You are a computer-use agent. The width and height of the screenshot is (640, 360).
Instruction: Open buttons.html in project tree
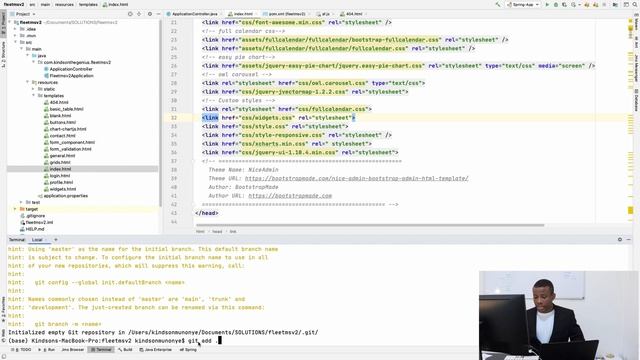pyautogui.click(x=60, y=122)
